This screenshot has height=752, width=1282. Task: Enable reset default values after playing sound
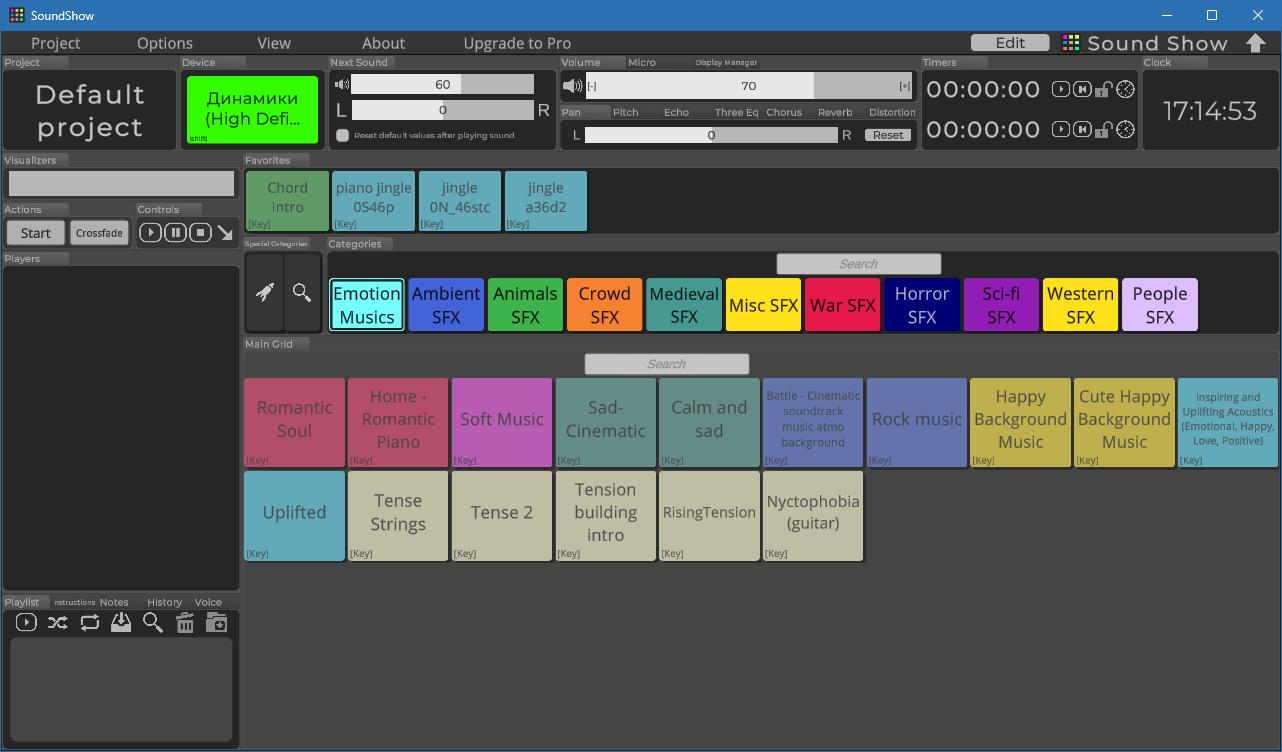pos(343,135)
